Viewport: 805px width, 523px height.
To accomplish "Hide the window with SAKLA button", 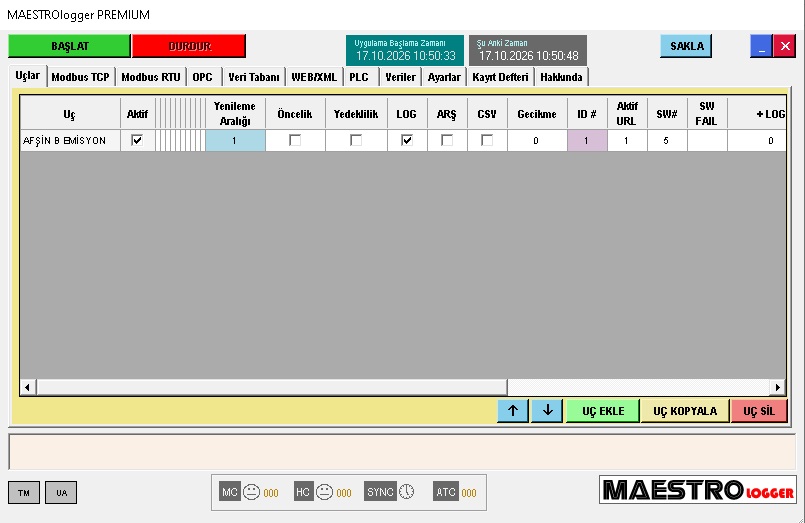I will 686,46.
